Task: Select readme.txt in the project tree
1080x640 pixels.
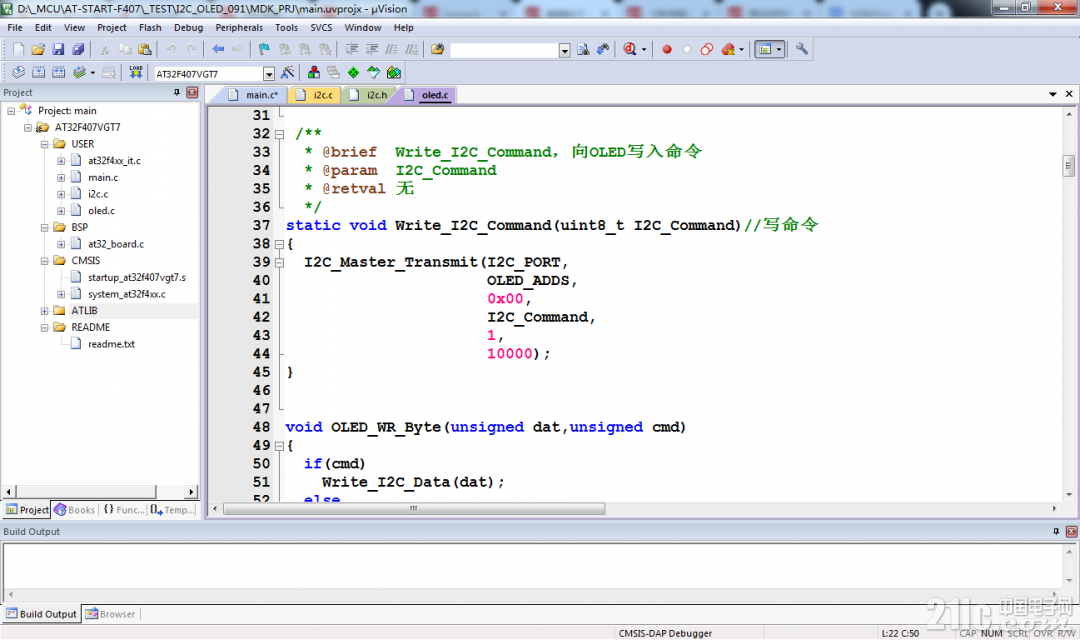Action: [111, 344]
